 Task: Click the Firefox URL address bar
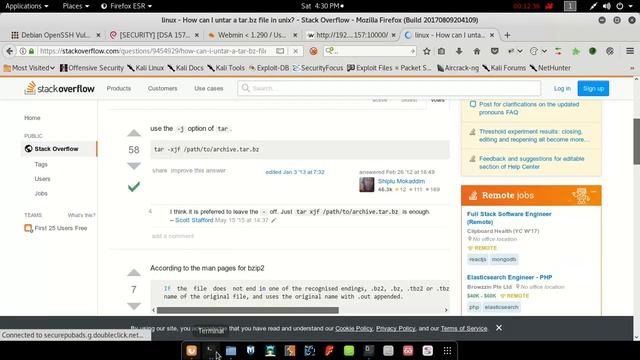(x=153, y=51)
